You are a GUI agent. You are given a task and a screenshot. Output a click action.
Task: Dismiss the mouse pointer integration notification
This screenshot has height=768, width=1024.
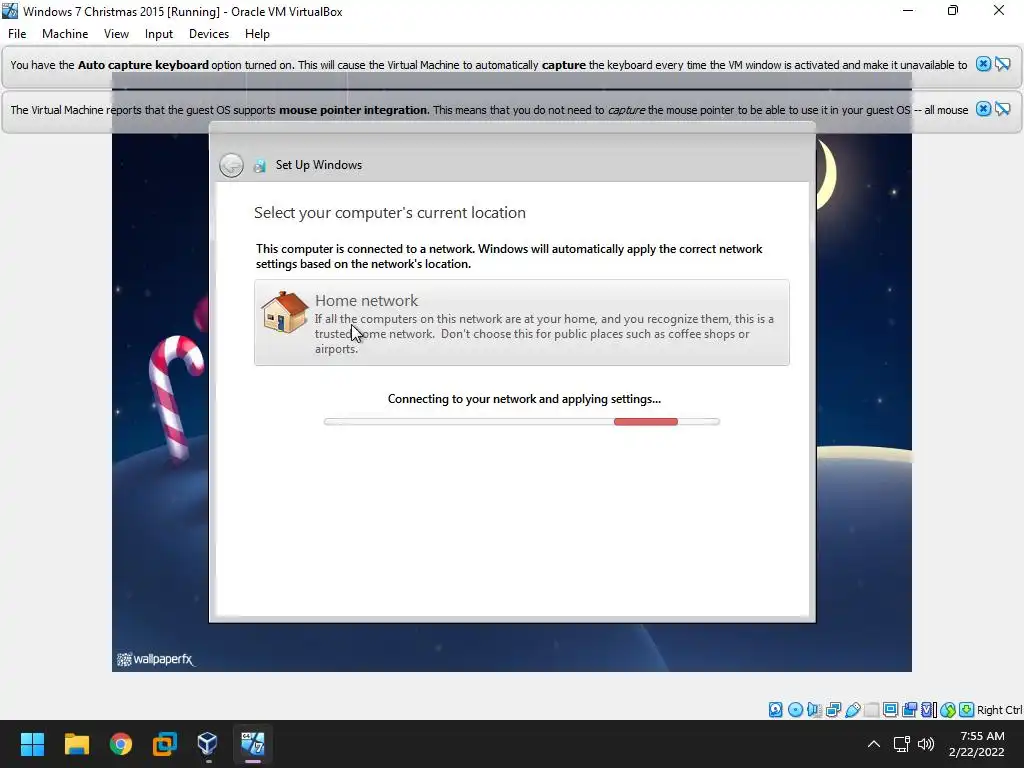pyautogui.click(x=983, y=109)
